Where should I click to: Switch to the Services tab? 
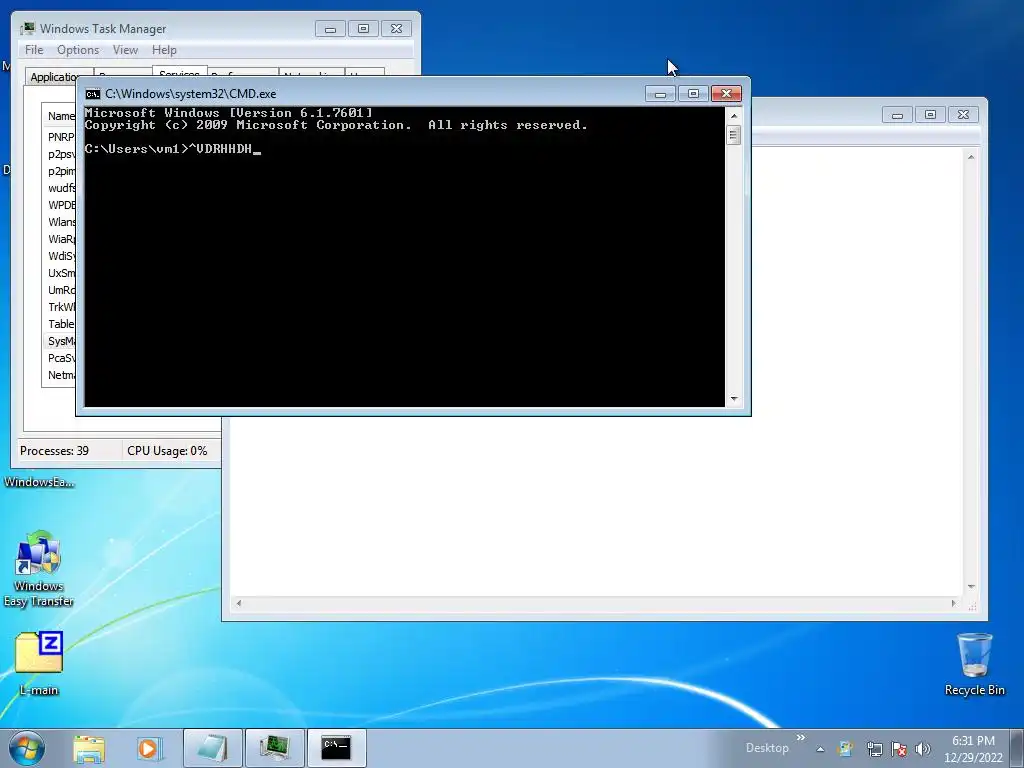180,72
